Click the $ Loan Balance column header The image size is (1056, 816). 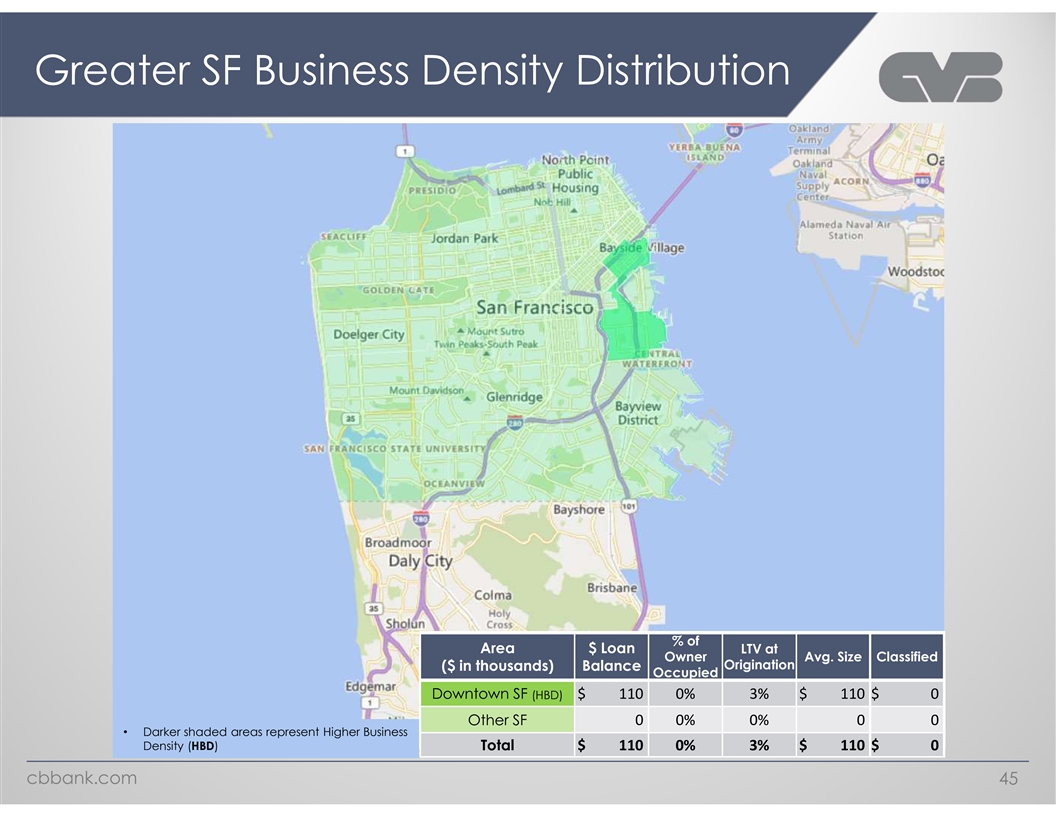click(611, 657)
